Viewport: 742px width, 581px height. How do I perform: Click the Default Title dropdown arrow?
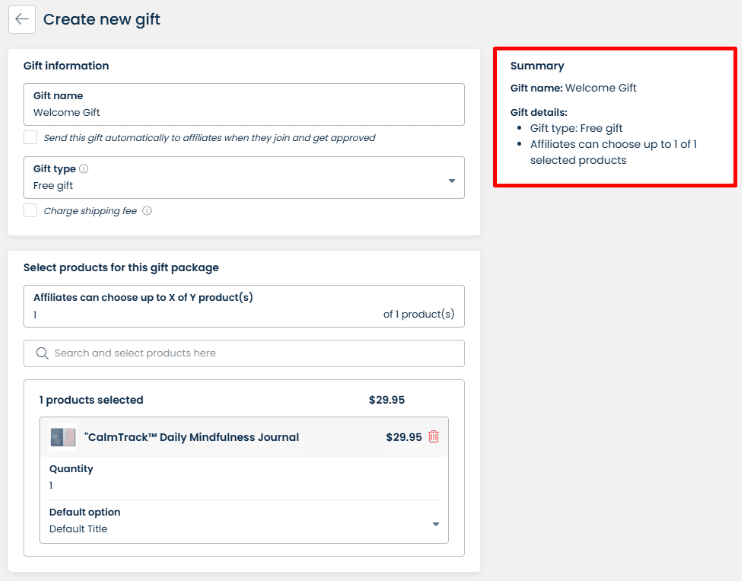(436, 524)
